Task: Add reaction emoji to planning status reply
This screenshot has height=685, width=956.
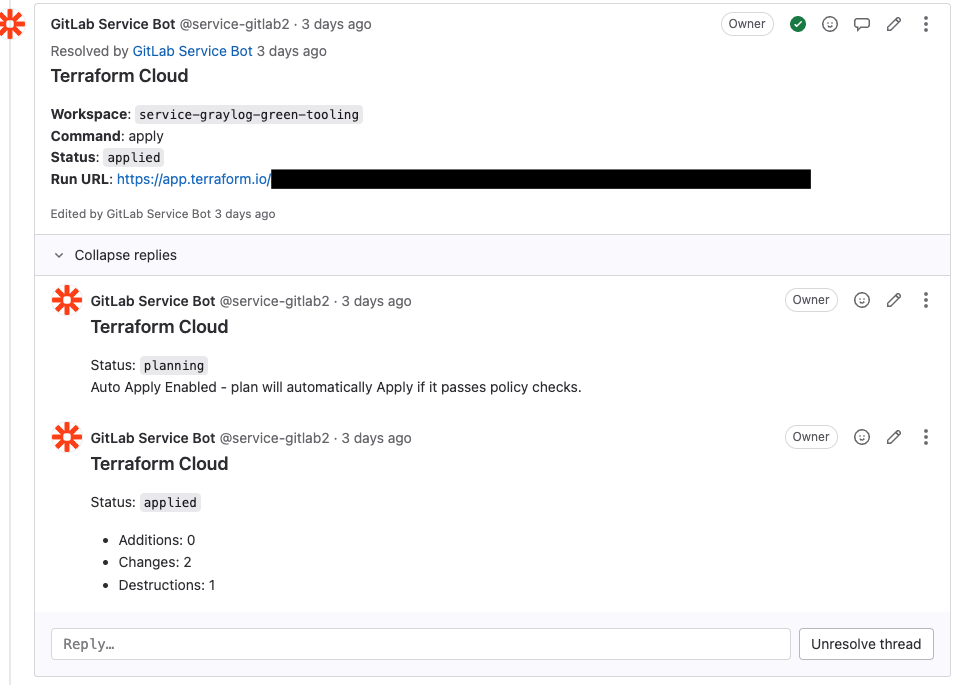Action: [861, 300]
